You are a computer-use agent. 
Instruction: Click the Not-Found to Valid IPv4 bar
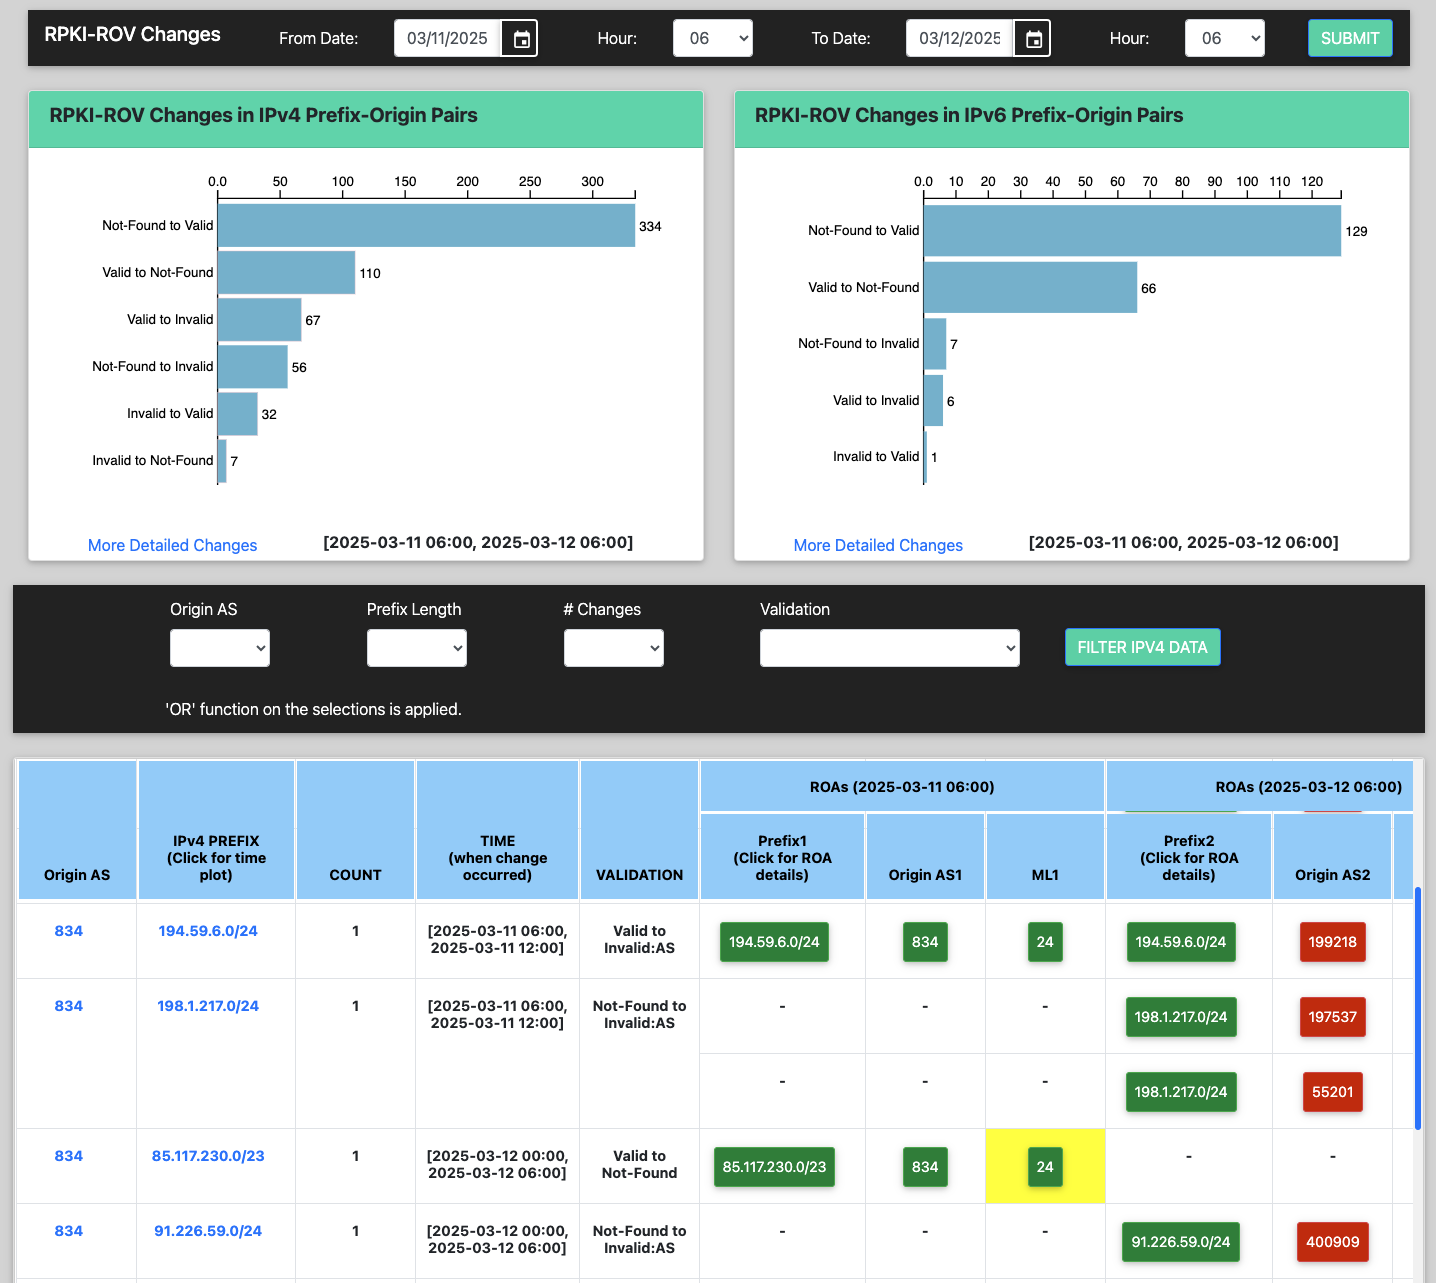(426, 226)
